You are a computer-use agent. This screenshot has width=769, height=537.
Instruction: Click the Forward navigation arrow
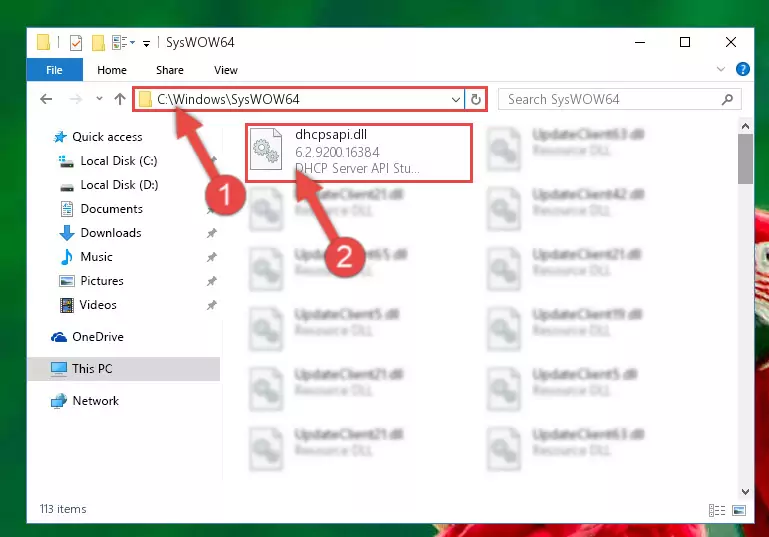(76, 99)
